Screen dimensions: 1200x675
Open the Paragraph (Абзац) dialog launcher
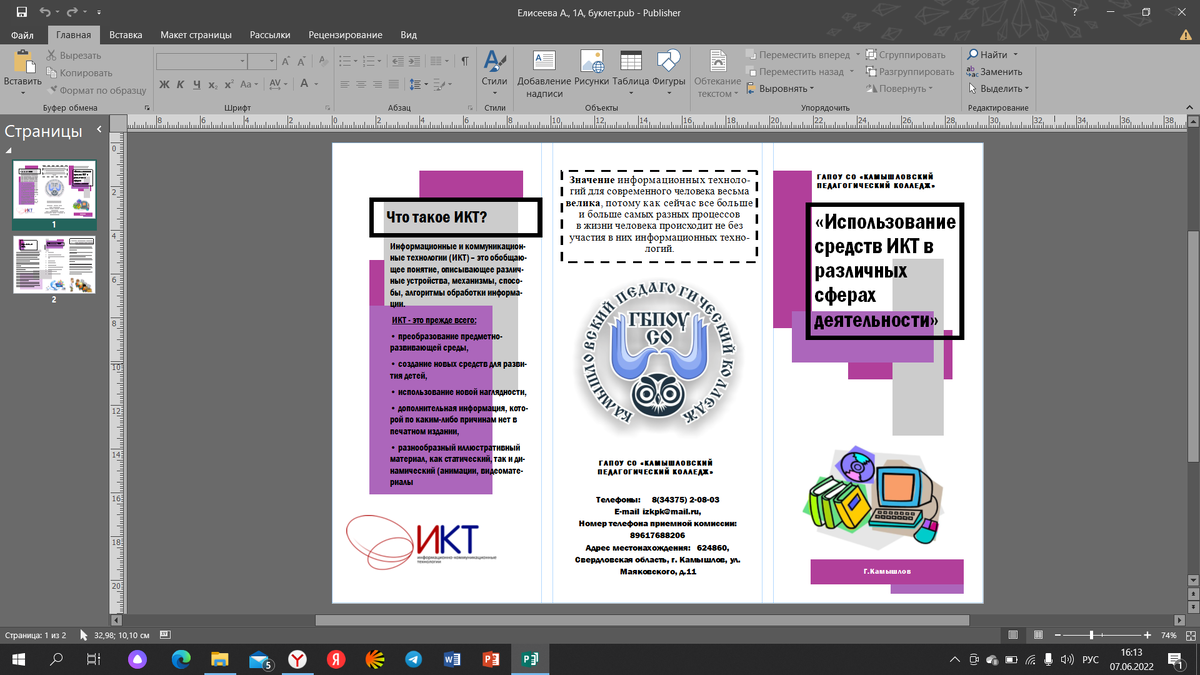coord(470,107)
